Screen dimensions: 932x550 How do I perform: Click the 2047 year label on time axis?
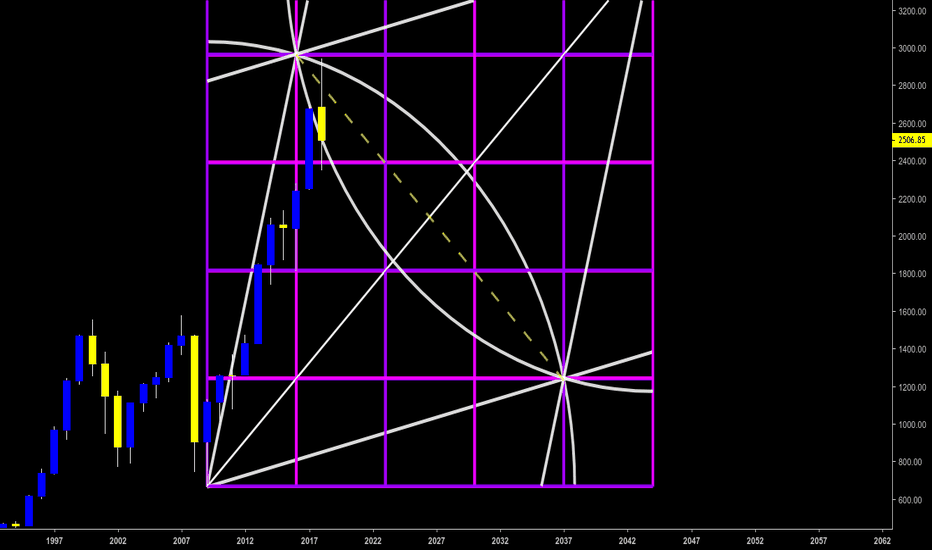click(x=691, y=540)
